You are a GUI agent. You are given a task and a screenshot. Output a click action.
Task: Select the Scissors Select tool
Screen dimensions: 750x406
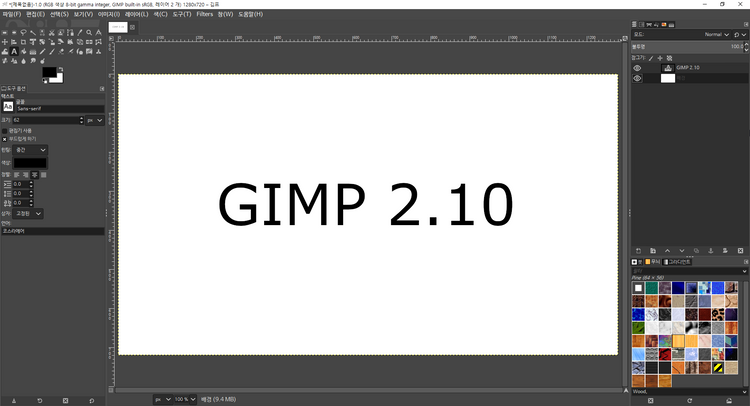tap(52, 33)
